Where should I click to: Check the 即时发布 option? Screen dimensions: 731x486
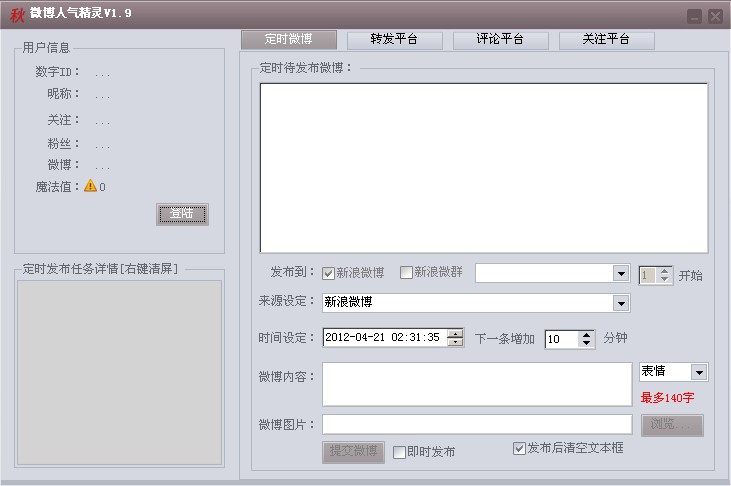click(x=399, y=452)
